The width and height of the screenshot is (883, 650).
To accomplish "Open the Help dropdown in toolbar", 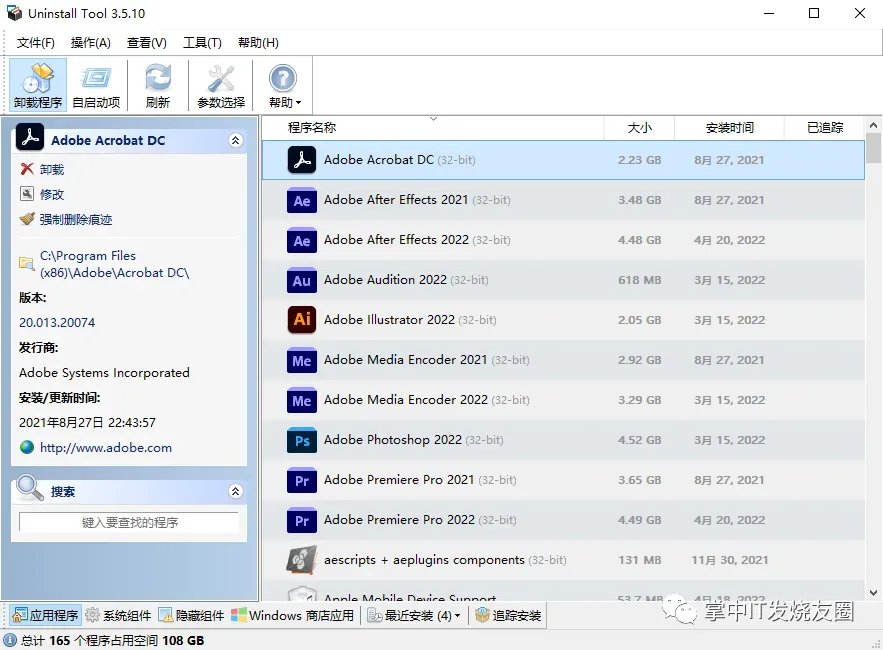I will click(283, 85).
